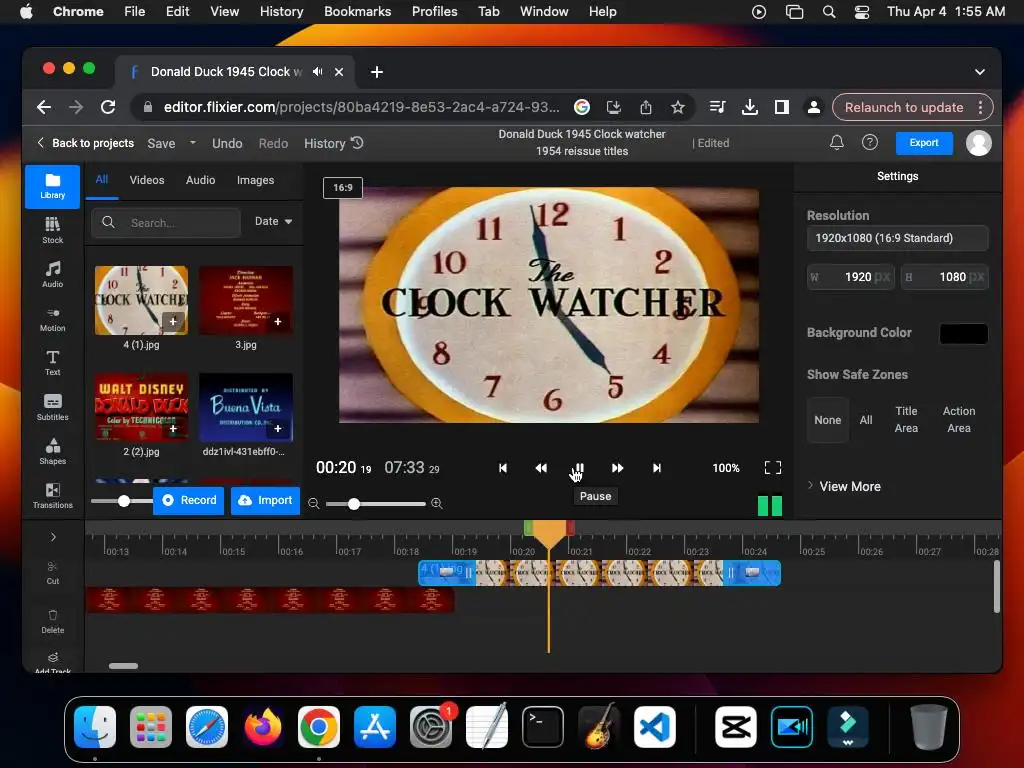The width and height of the screenshot is (1024, 768).
Task: Open Finder from the dock
Action: [95, 727]
